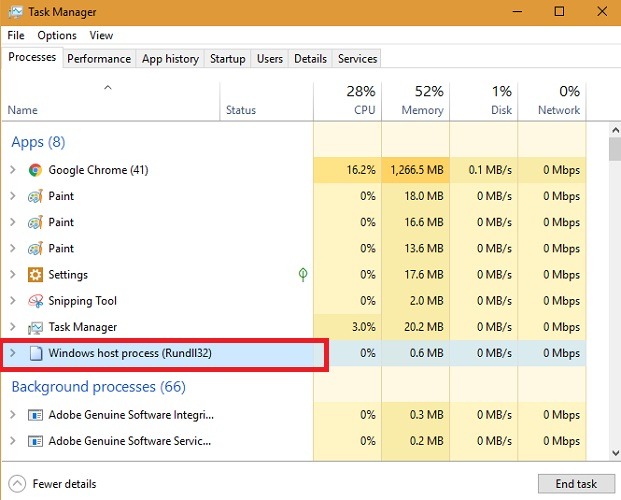Click the Windows host process Rundll32 file icon
Screen dimensions: 621x500
tap(36, 353)
